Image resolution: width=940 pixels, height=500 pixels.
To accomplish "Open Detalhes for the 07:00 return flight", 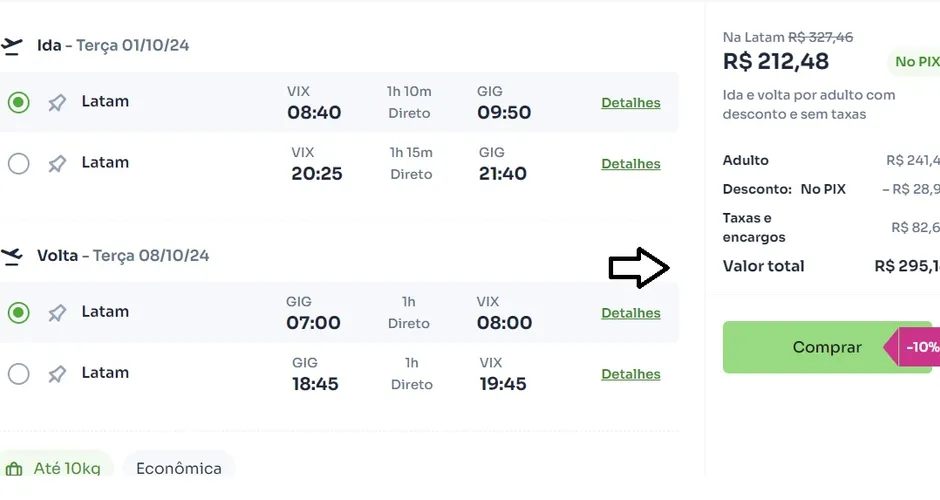I will tap(631, 314).
